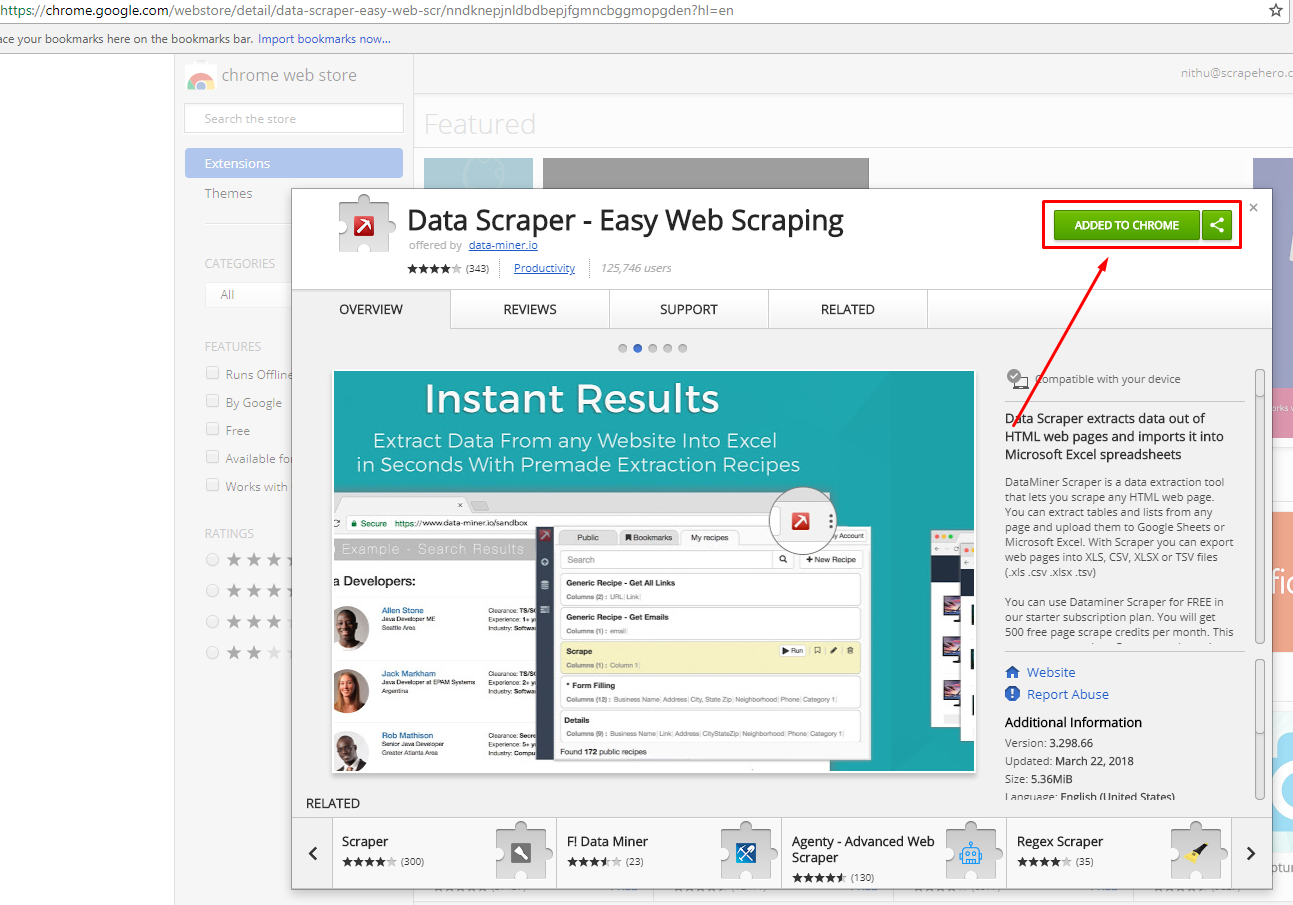
Task: Close the extension detail dialog
Action: (x=1253, y=208)
